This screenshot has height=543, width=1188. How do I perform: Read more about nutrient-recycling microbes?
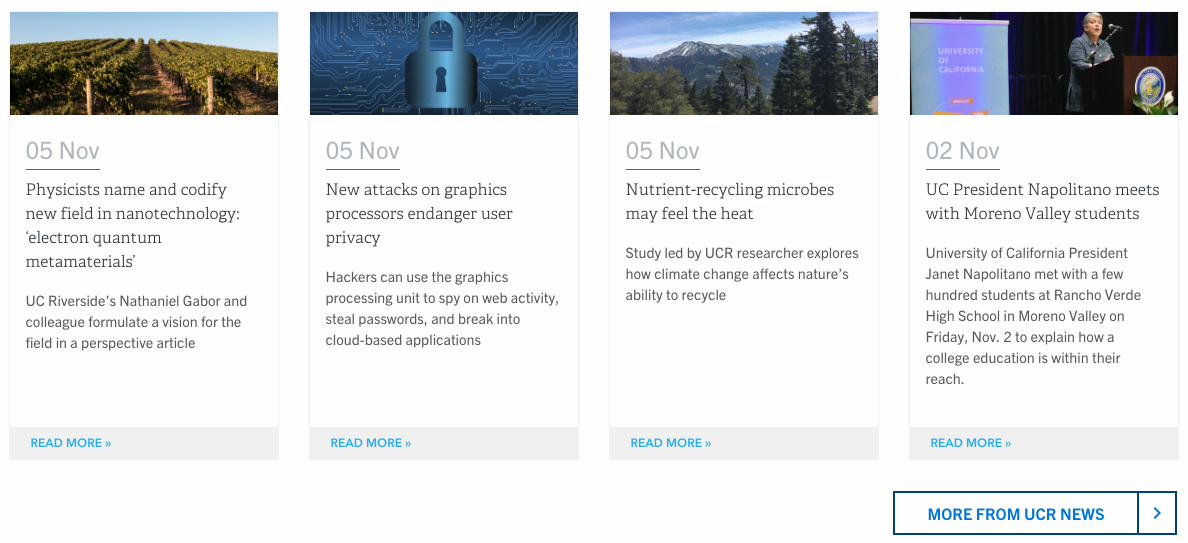pos(671,443)
